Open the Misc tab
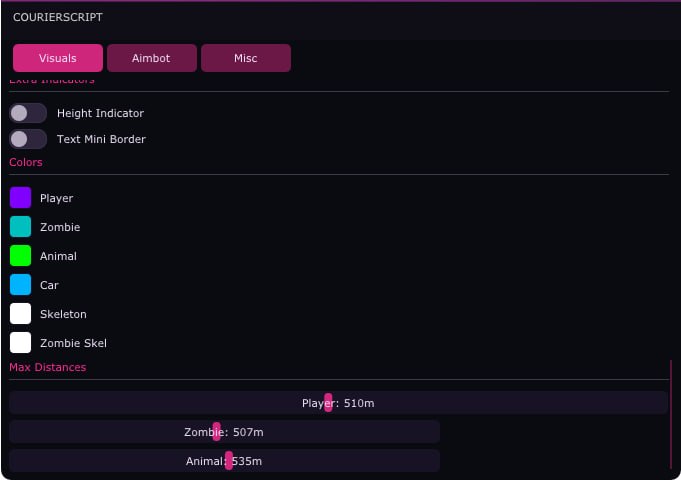 [x=246, y=58]
